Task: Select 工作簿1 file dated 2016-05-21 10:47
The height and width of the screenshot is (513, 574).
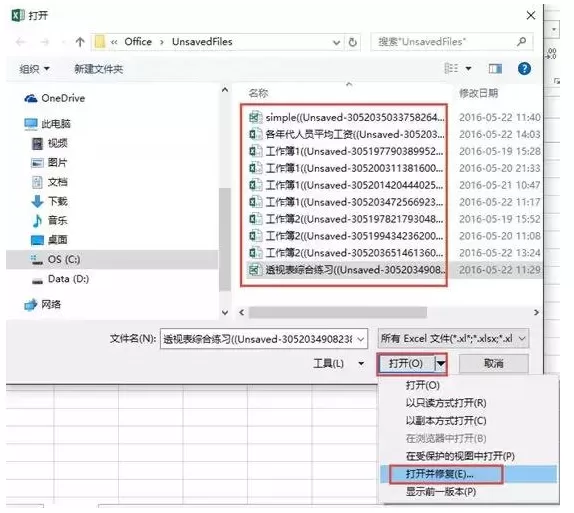Action: [346, 185]
